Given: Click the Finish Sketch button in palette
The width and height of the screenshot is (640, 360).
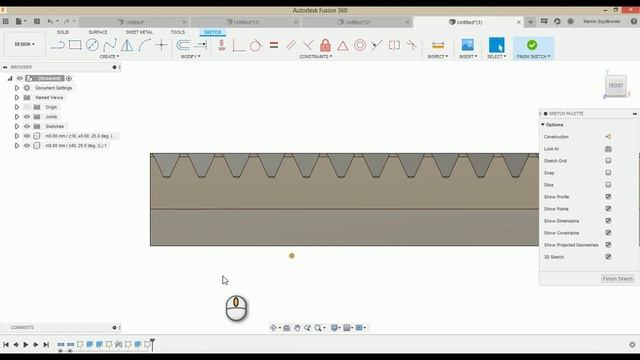Looking at the screenshot, I should 618,279.
